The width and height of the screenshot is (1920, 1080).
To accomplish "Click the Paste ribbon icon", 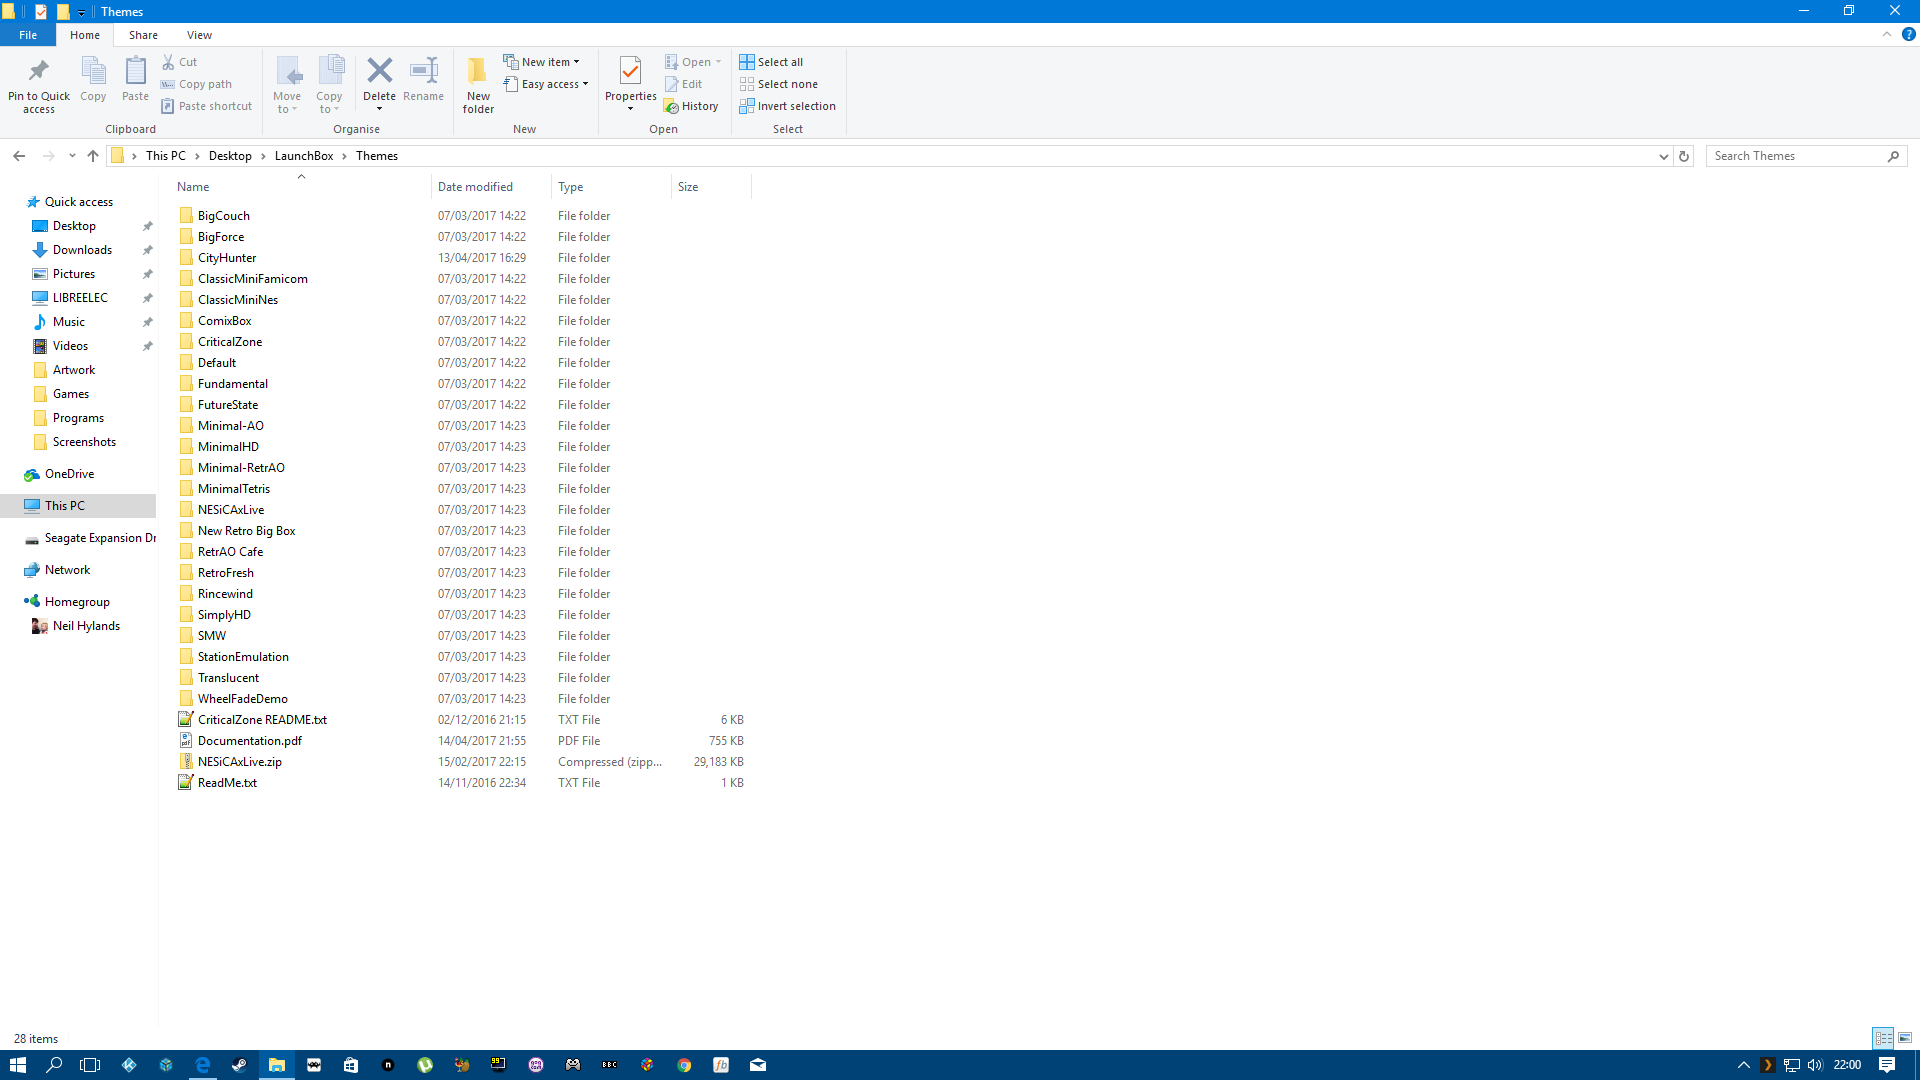I will pyautogui.click(x=135, y=71).
